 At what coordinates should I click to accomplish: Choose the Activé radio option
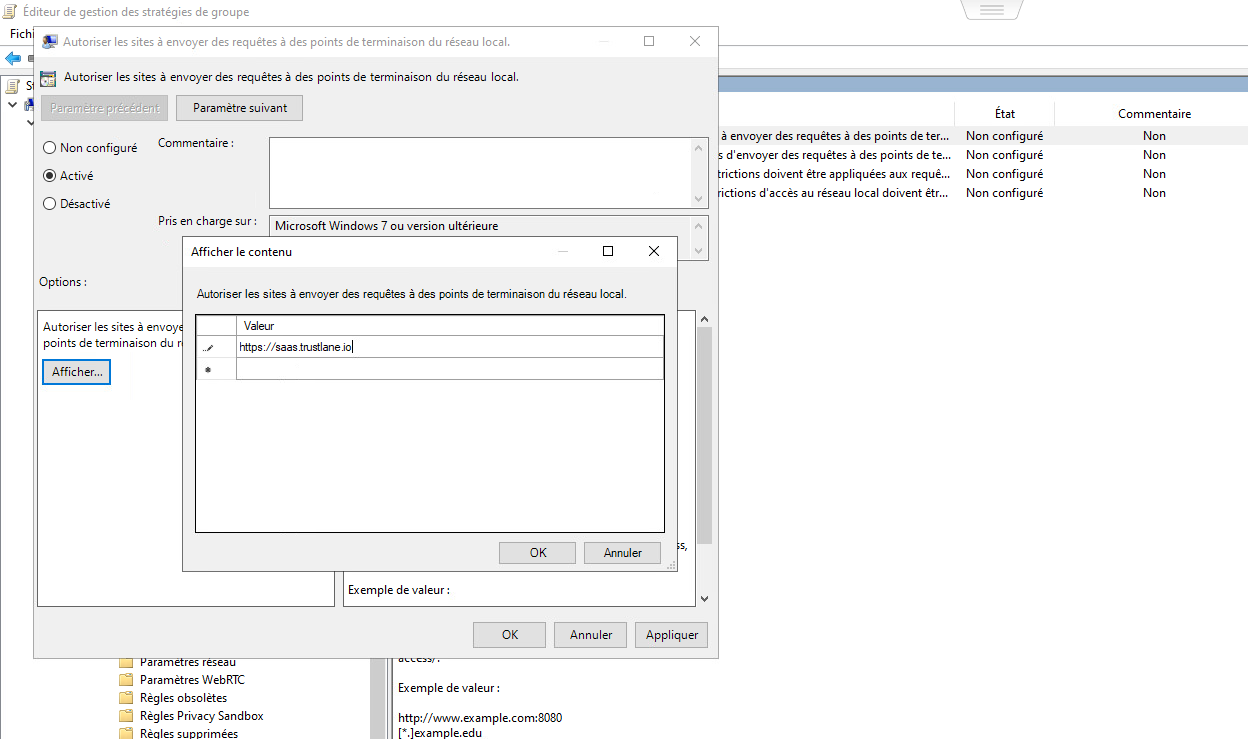50,176
